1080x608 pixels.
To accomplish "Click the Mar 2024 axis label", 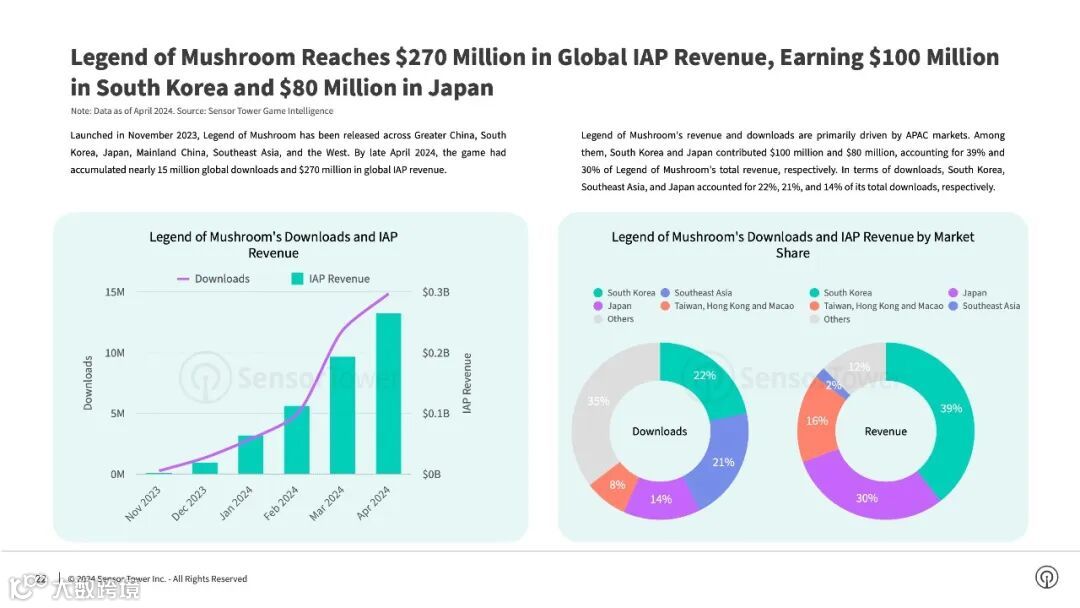I will 326,503.
